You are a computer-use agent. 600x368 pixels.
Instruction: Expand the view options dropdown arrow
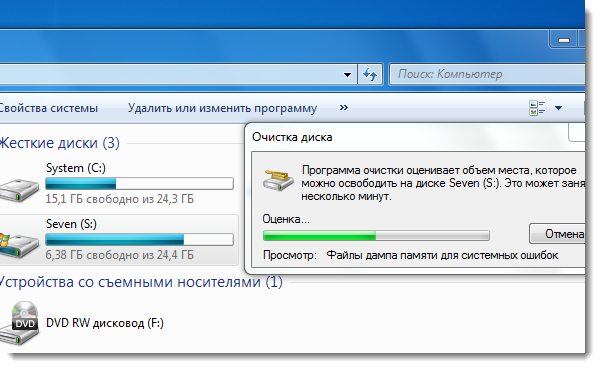point(558,108)
